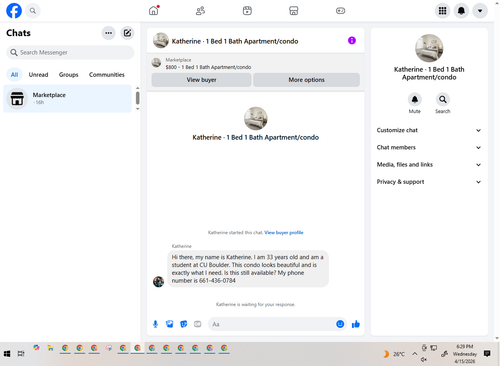Attach a photo with the image icon
This screenshot has height=366, width=500.
(x=170, y=324)
